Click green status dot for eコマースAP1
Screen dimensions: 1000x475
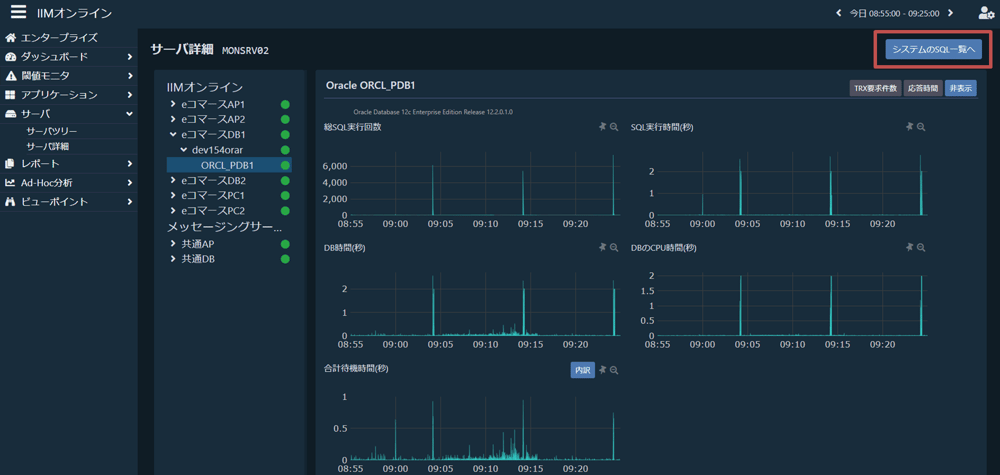(285, 104)
